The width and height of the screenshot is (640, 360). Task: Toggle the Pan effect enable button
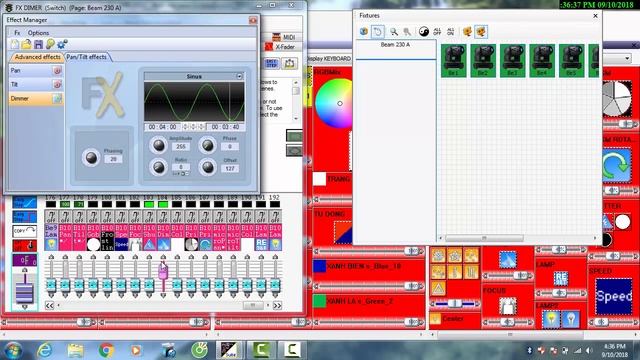[57, 71]
